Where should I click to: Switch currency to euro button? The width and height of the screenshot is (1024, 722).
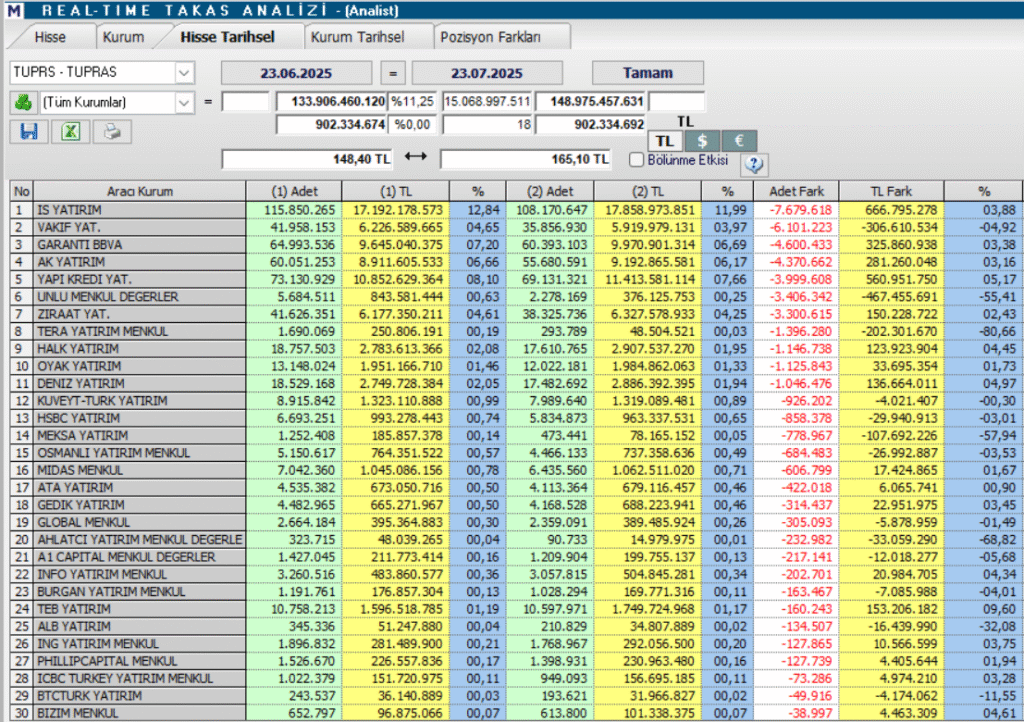pyautogui.click(x=739, y=141)
